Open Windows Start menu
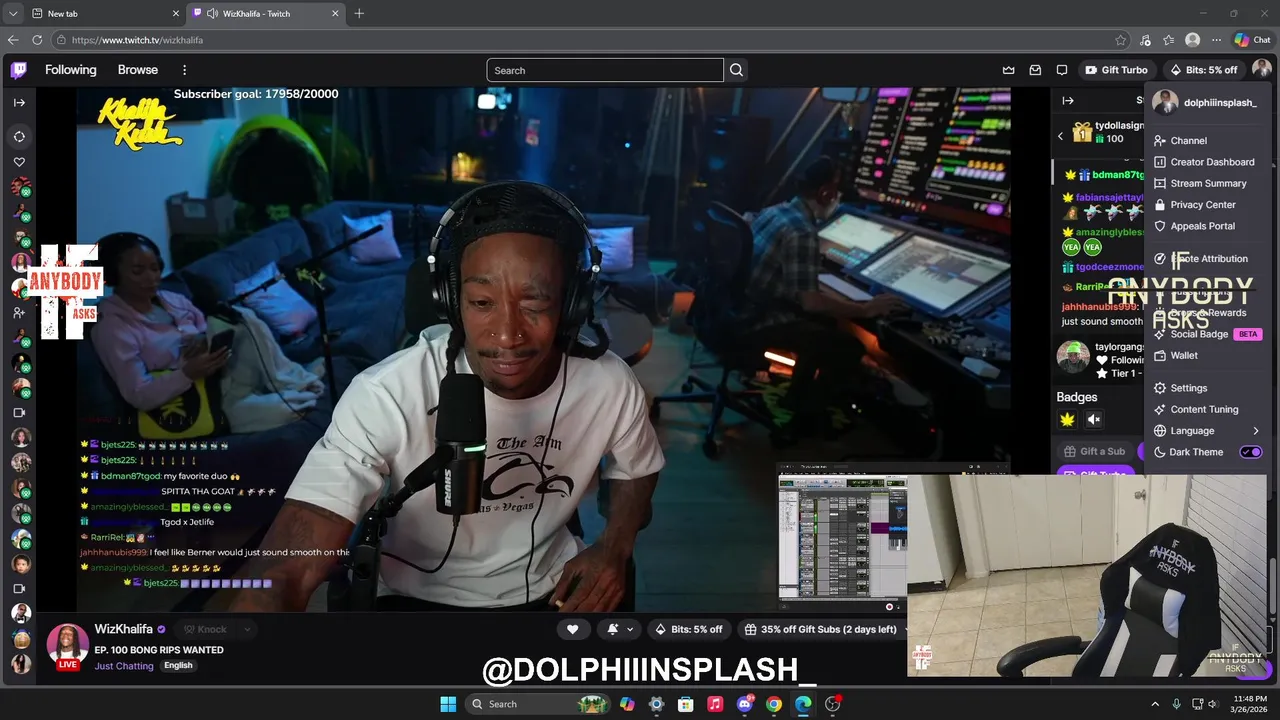This screenshot has width=1280, height=720. (448, 704)
